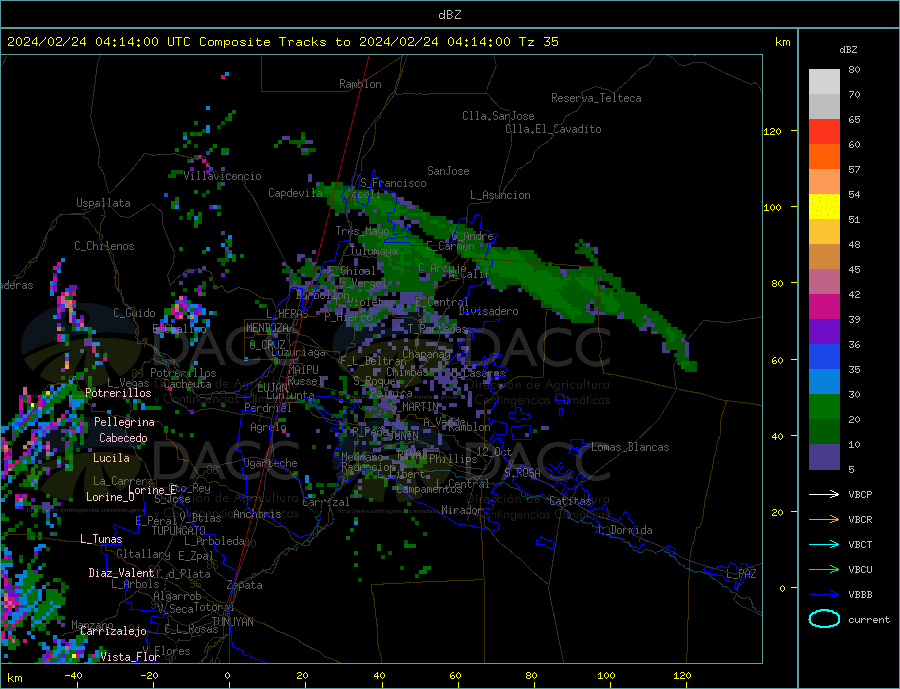Click the 'Carrizalejo' station label
The width and height of the screenshot is (900, 689).
coord(114,632)
